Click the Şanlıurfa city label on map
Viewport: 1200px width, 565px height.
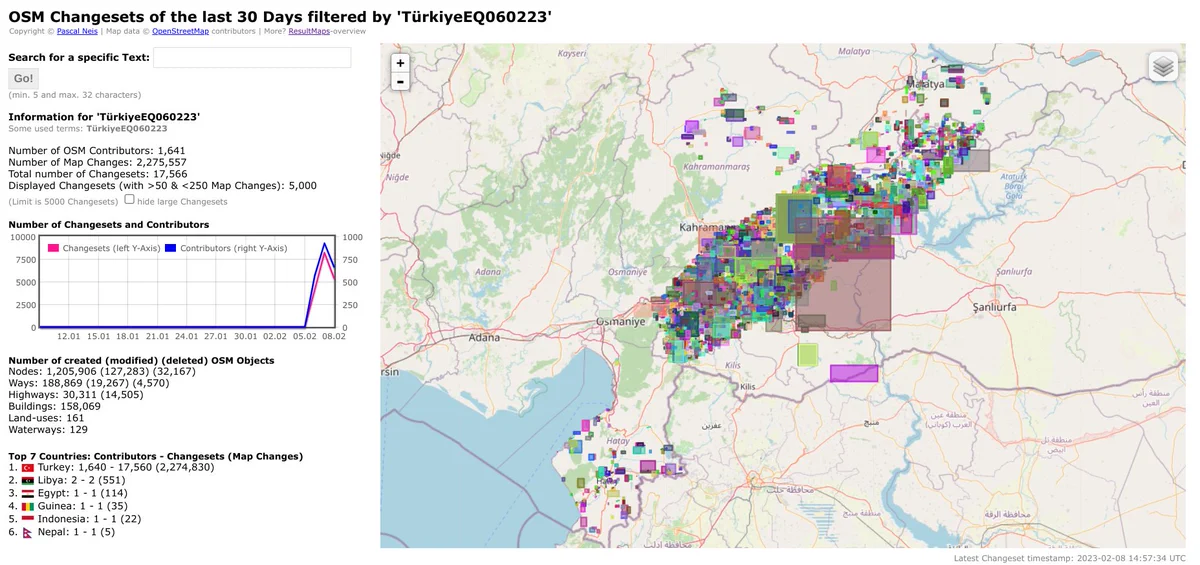click(x=994, y=308)
